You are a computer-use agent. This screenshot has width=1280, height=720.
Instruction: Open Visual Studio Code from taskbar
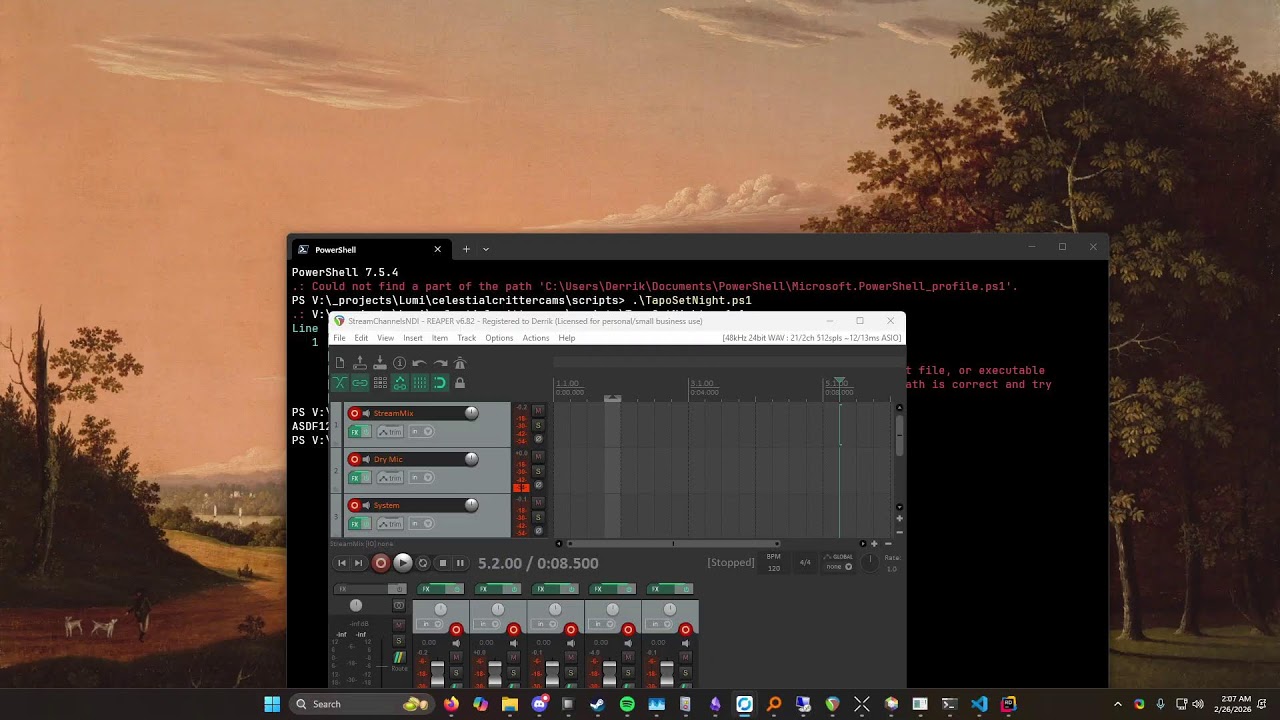pyautogui.click(x=979, y=704)
